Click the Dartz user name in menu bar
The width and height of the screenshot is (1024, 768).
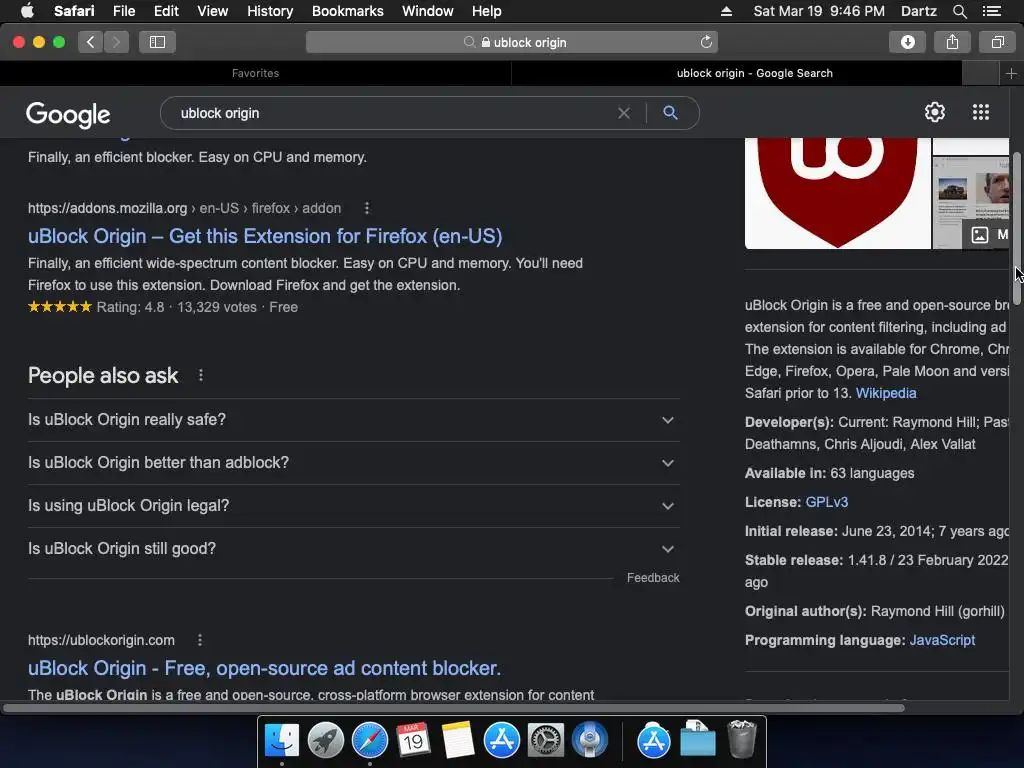pos(918,11)
